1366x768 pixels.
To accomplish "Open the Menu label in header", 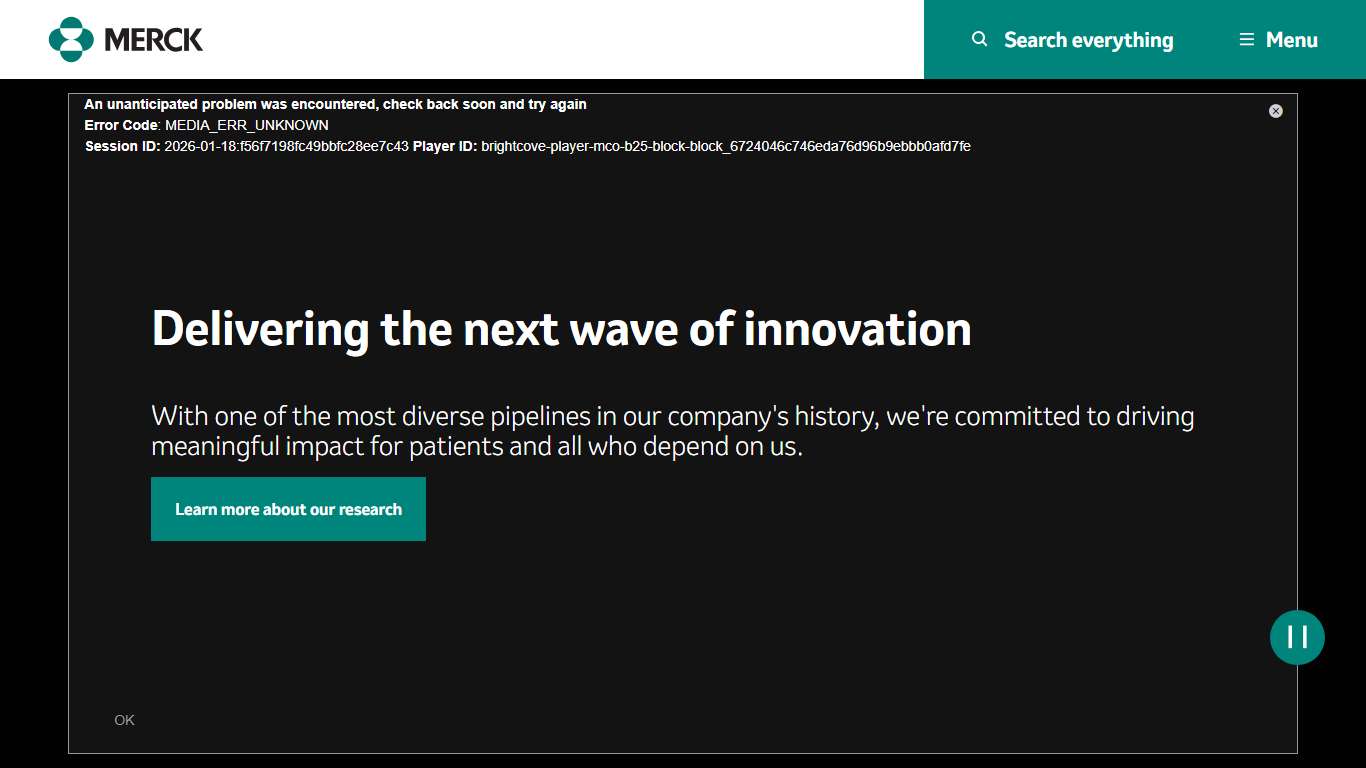I will (x=1291, y=40).
